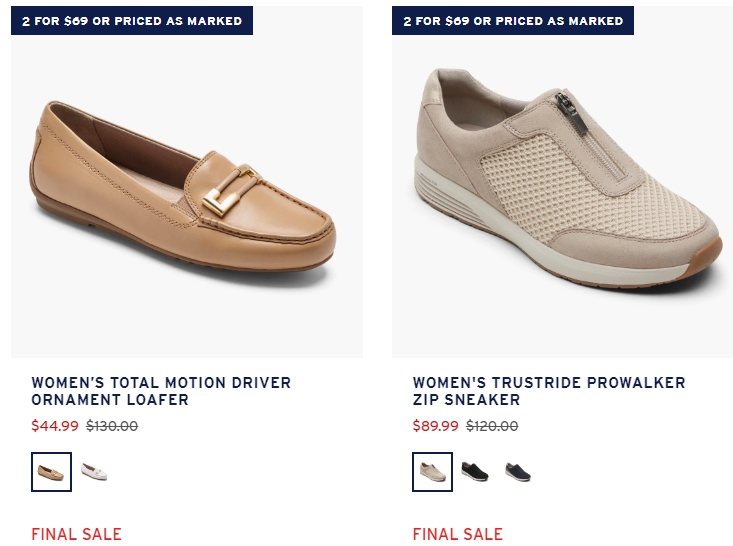The width and height of the screenshot is (733, 546).
Task: Select the beige sneaker color swatch
Action: point(432,472)
